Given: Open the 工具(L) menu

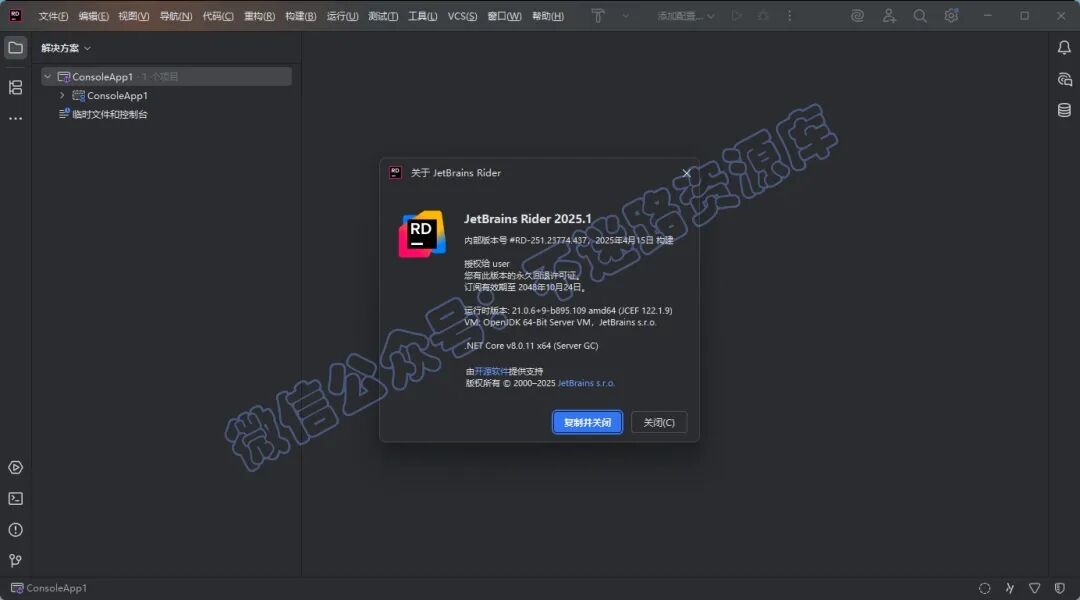Looking at the screenshot, I should pyautogui.click(x=422, y=16).
